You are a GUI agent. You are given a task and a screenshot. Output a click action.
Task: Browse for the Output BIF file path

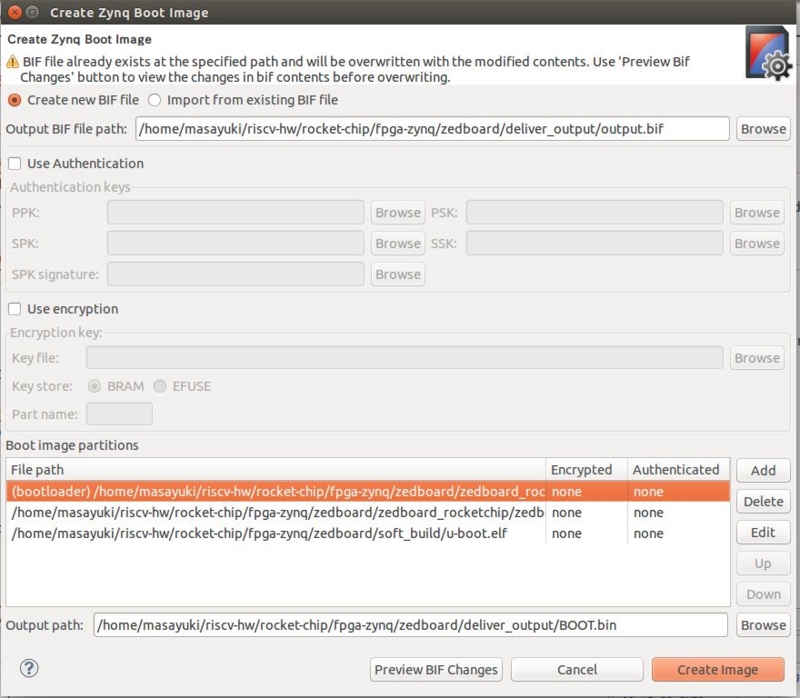point(763,128)
